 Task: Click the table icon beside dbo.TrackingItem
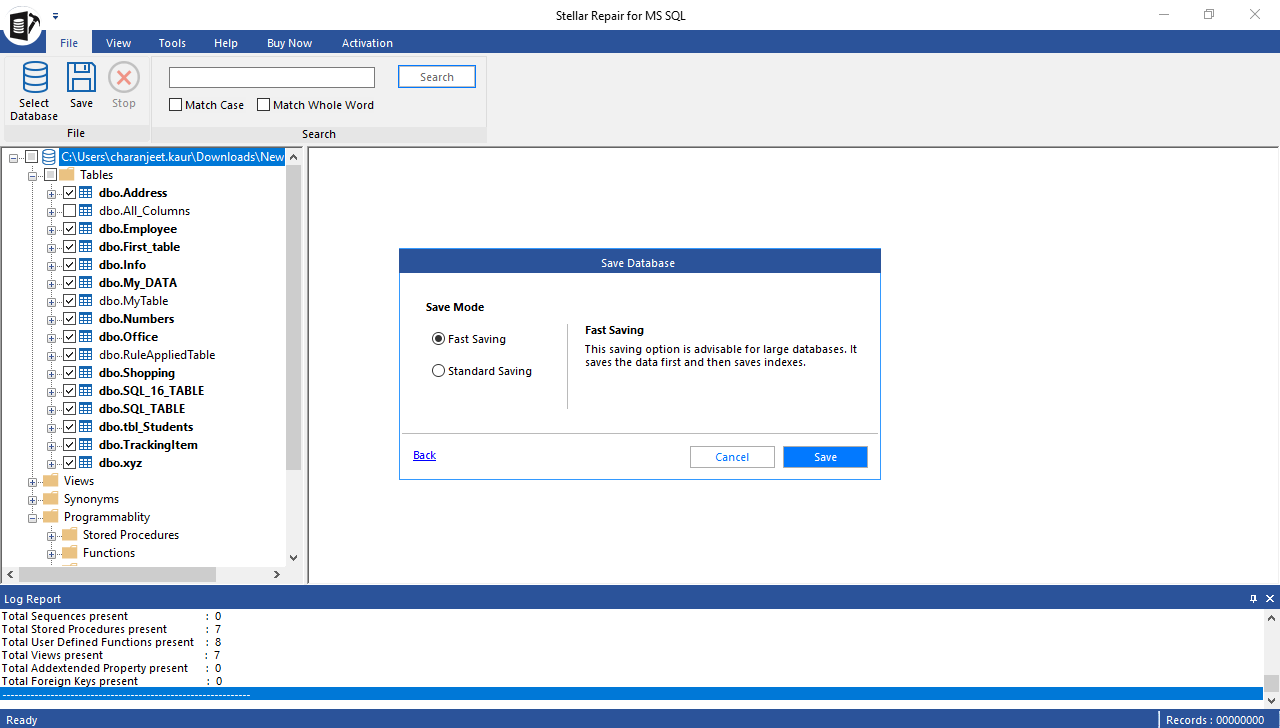[x=86, y=445]
